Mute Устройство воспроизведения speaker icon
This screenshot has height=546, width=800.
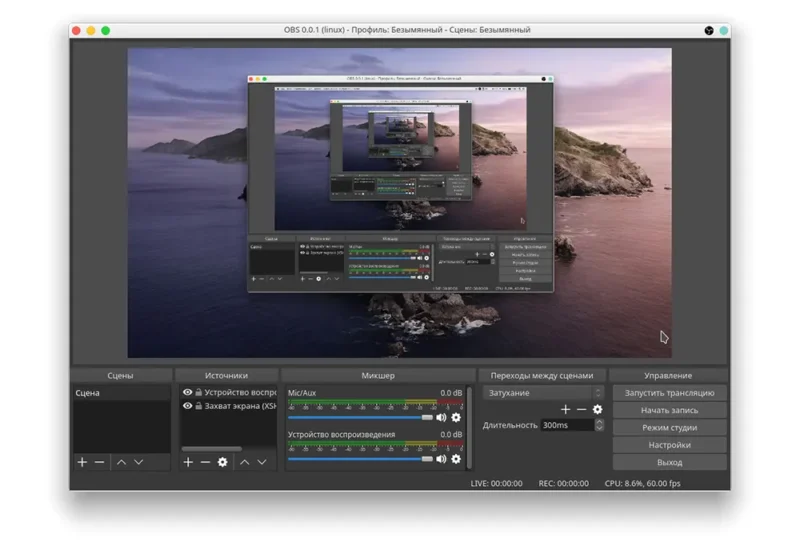(x=441, y=459)
